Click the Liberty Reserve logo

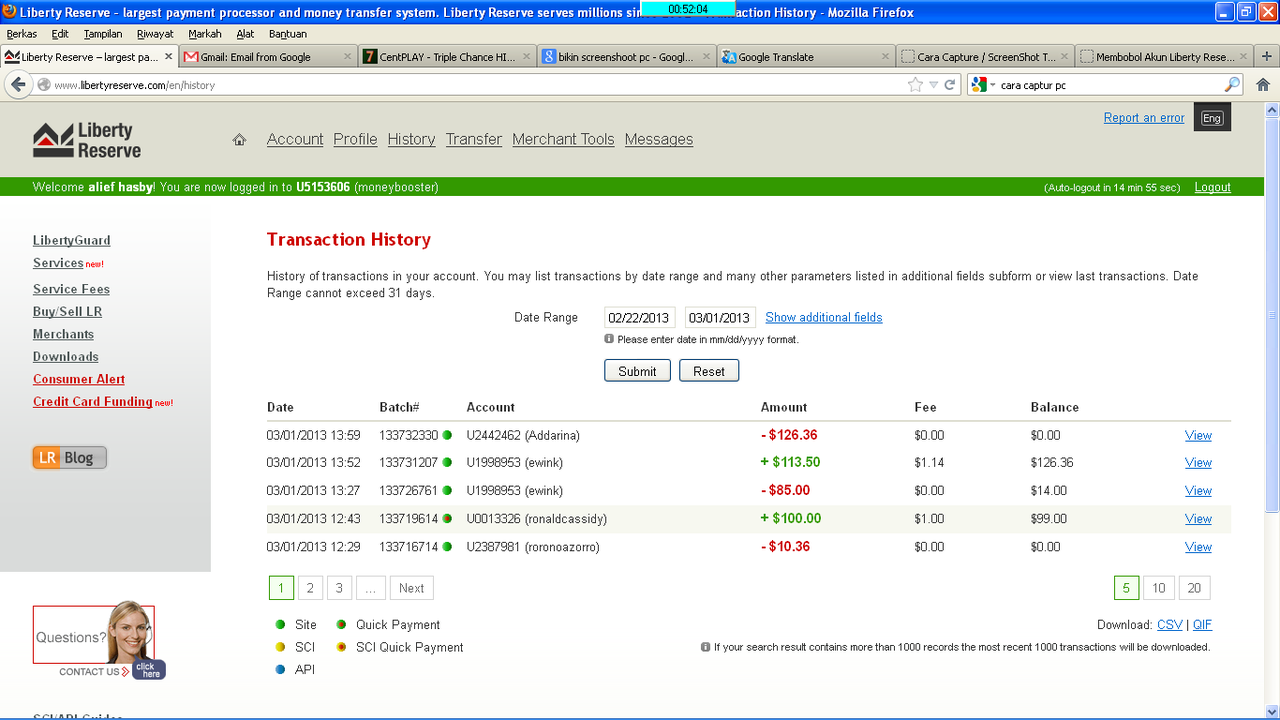87,140
